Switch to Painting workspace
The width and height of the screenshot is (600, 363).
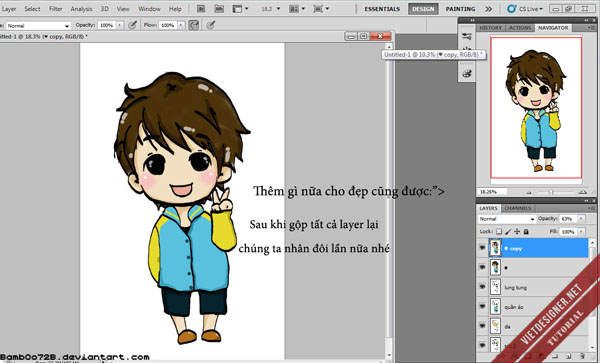[x=460, y=9]
